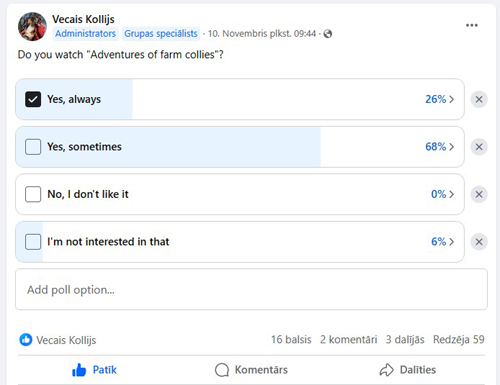The width and height of the screenshot is (500, 385).
Task: Tick the "No, I don't like it" checkbox
Action: [x=33, y=194]
